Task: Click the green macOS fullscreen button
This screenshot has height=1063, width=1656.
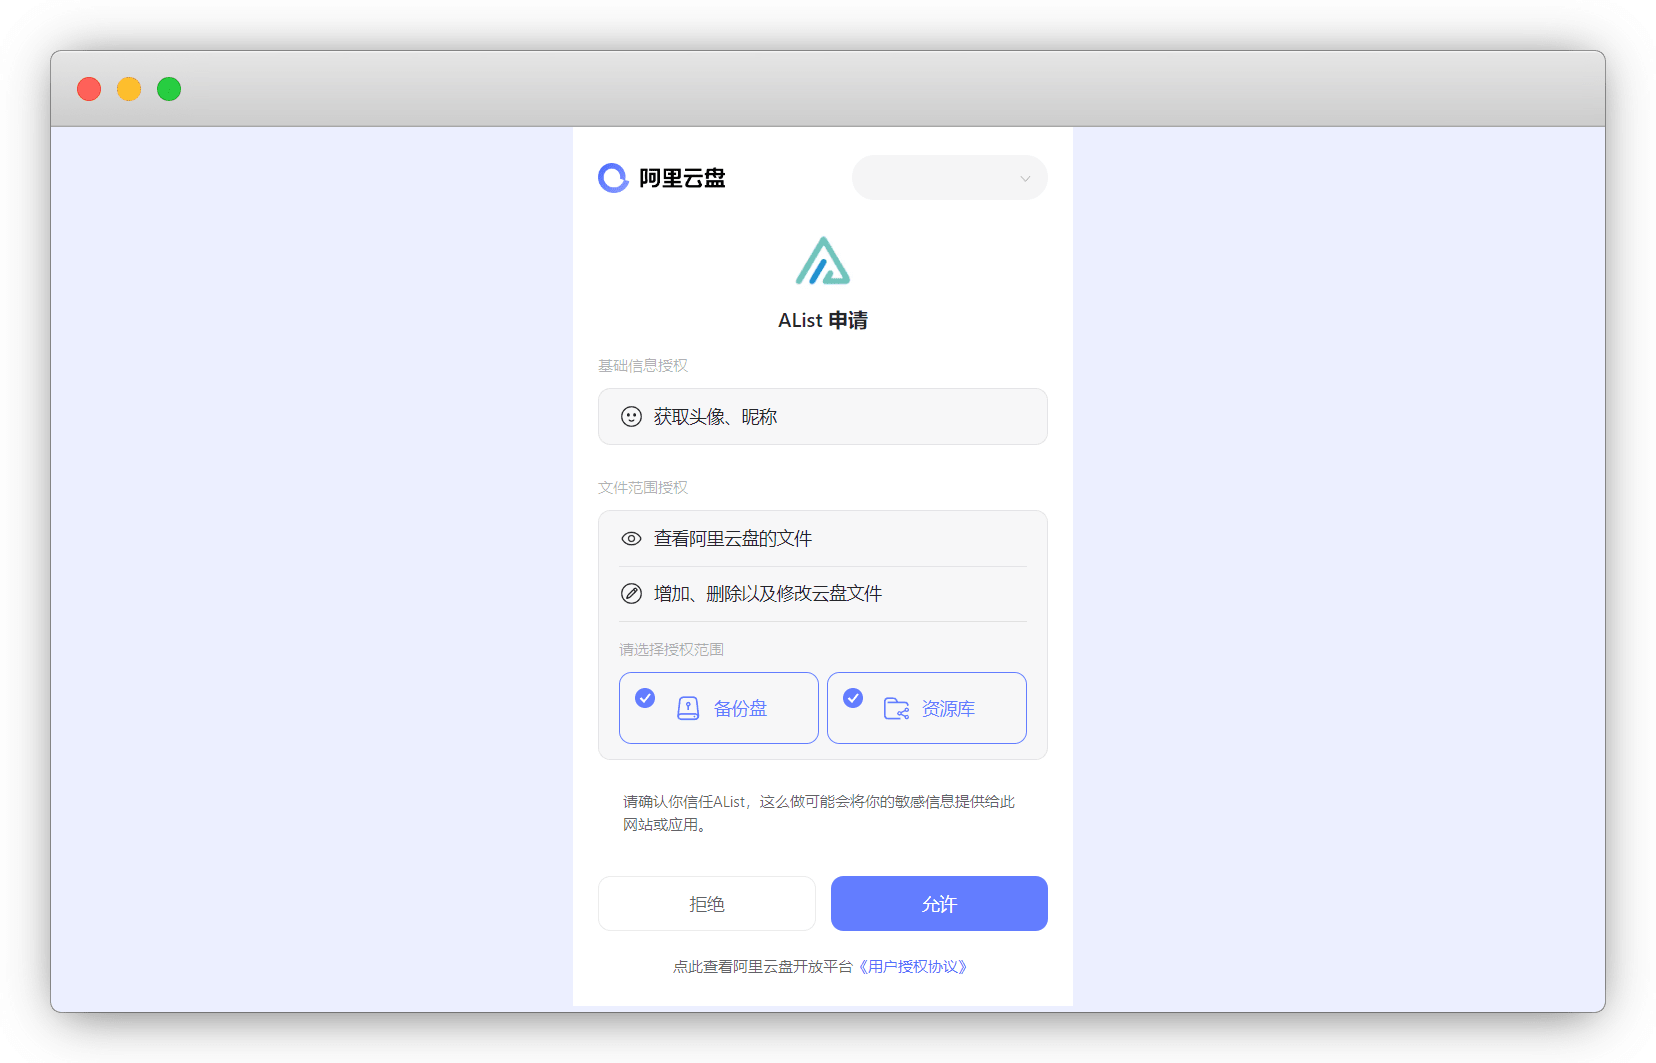Action: [169, 89]
